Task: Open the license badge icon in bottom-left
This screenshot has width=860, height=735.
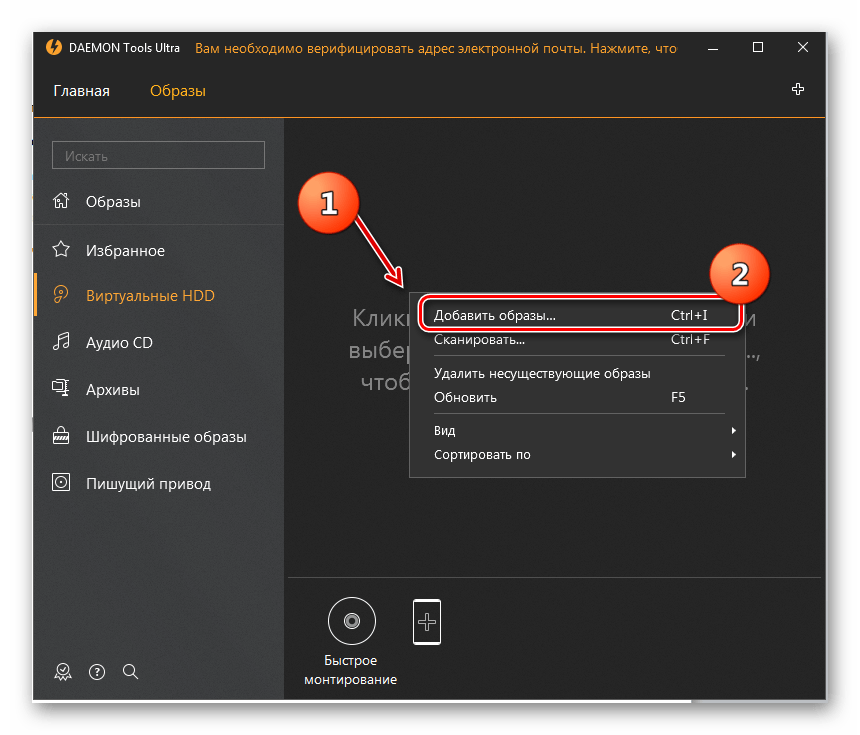Action: pyautogui.click(x=64, y=671)
